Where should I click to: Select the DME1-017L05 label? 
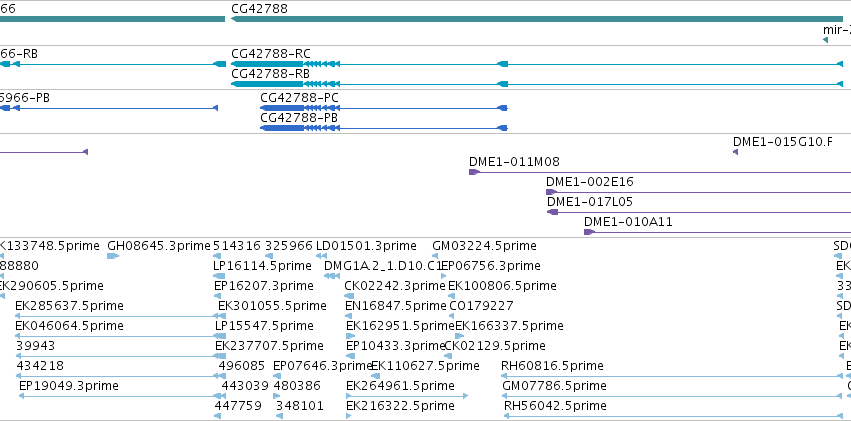coord(589,202)
